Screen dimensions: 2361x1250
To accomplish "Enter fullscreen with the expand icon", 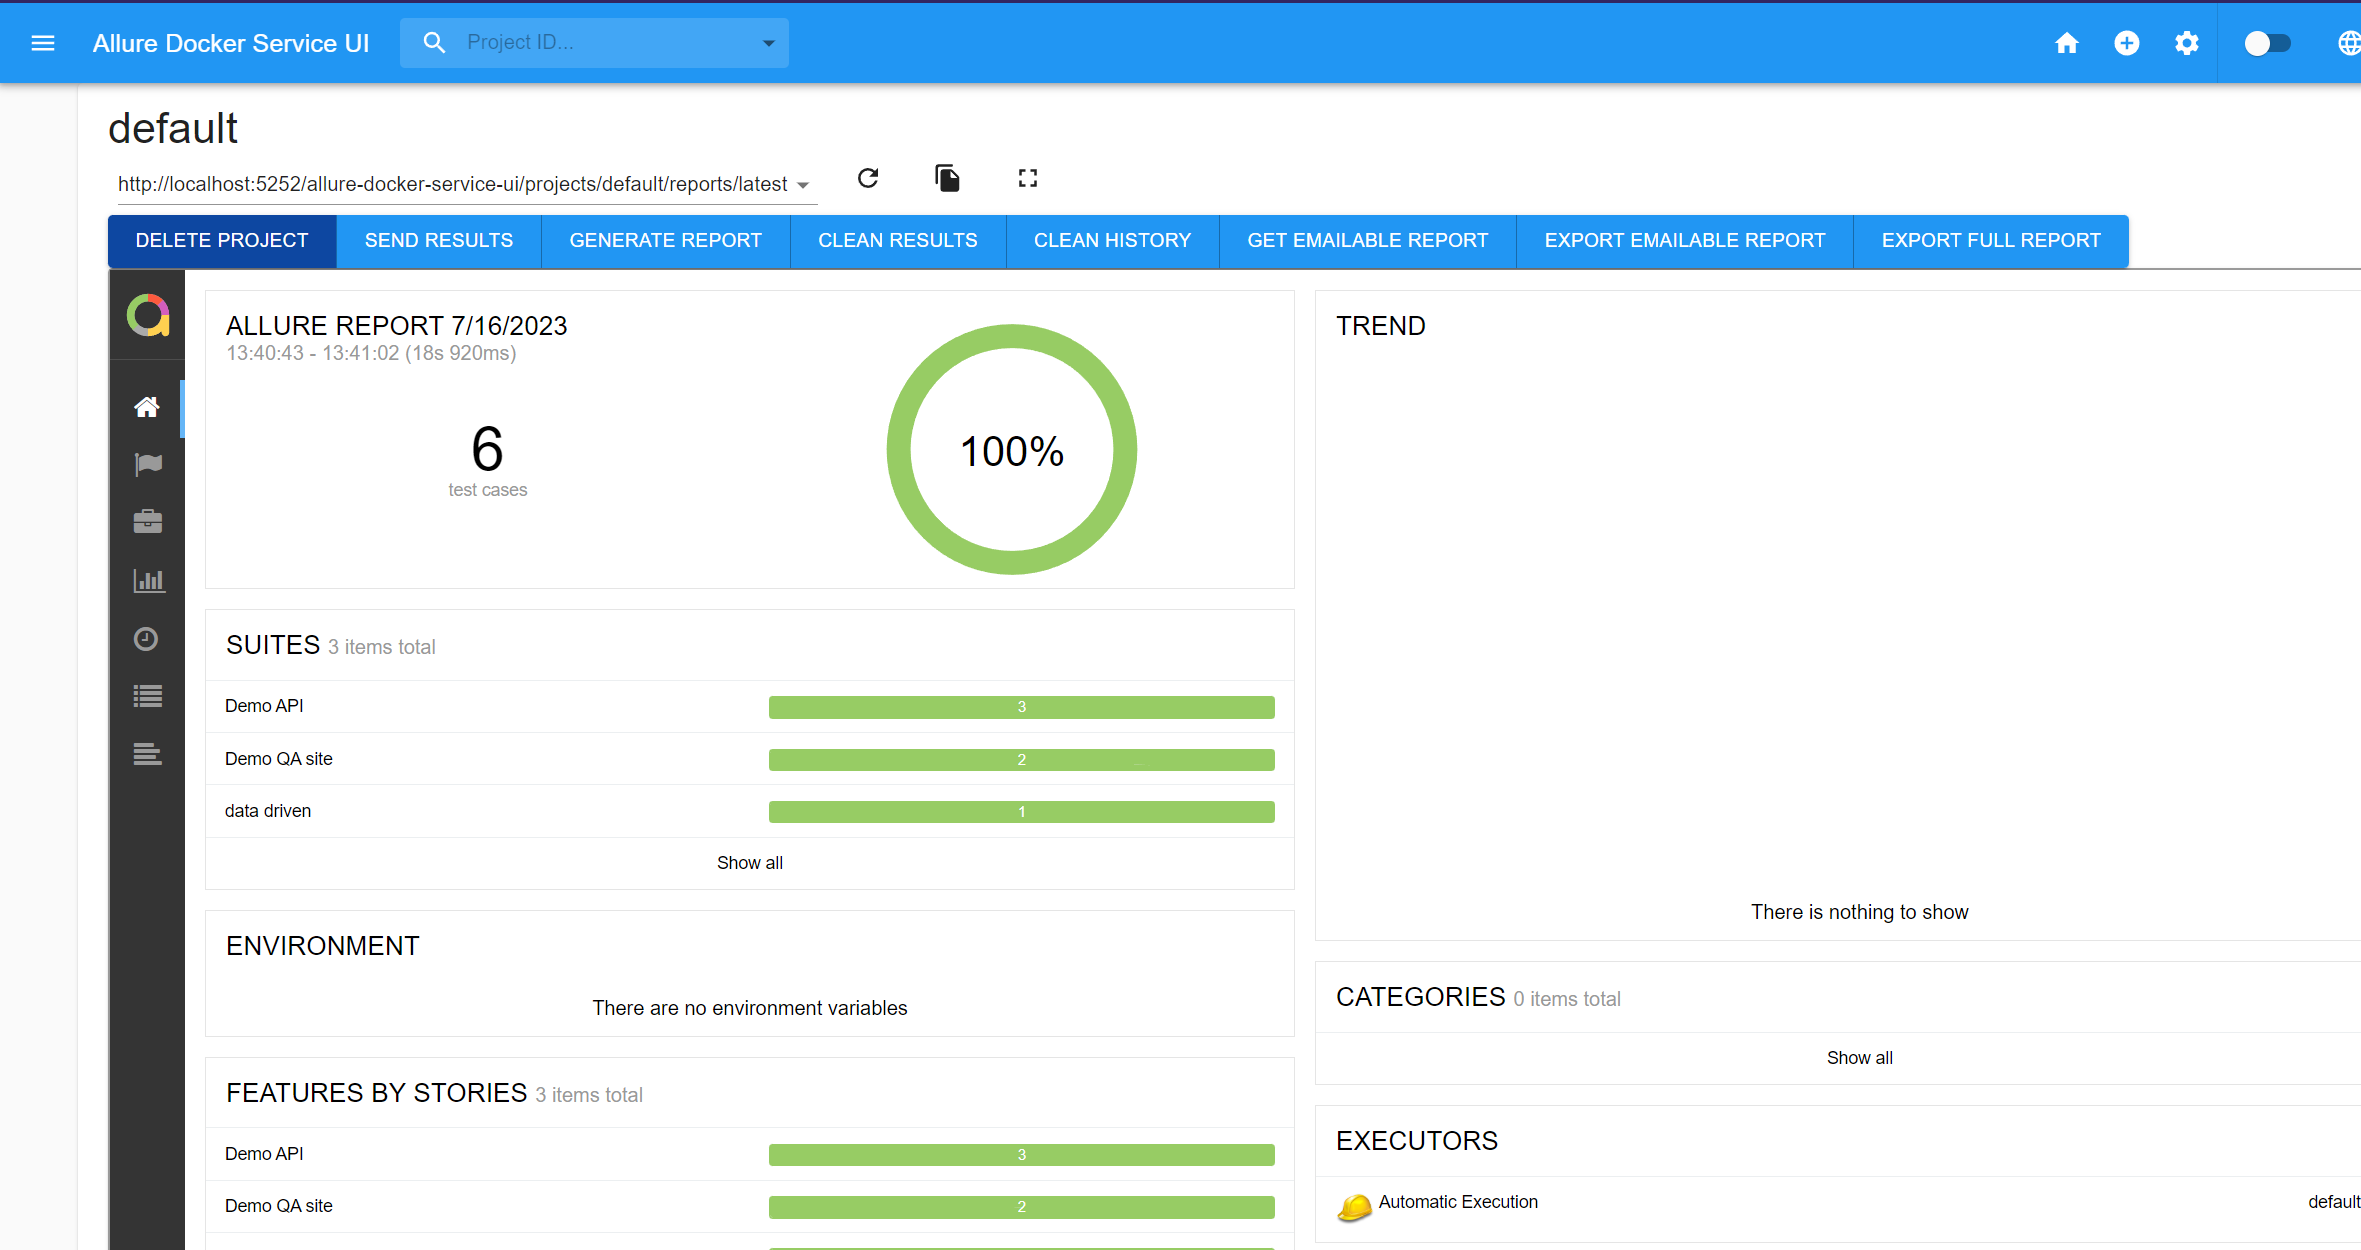I will [x=1027, y=178].
